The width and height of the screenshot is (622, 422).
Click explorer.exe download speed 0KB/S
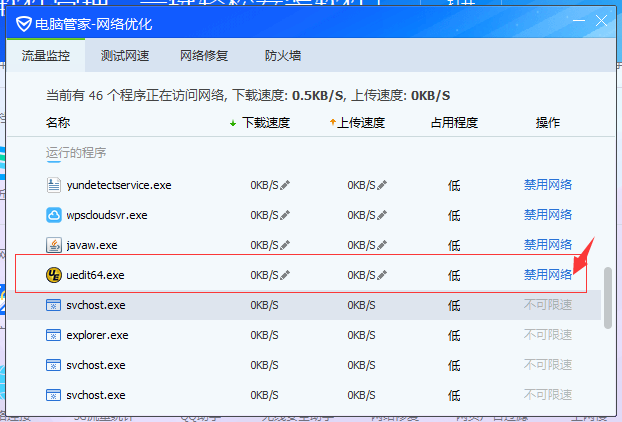tap(264, 336)
